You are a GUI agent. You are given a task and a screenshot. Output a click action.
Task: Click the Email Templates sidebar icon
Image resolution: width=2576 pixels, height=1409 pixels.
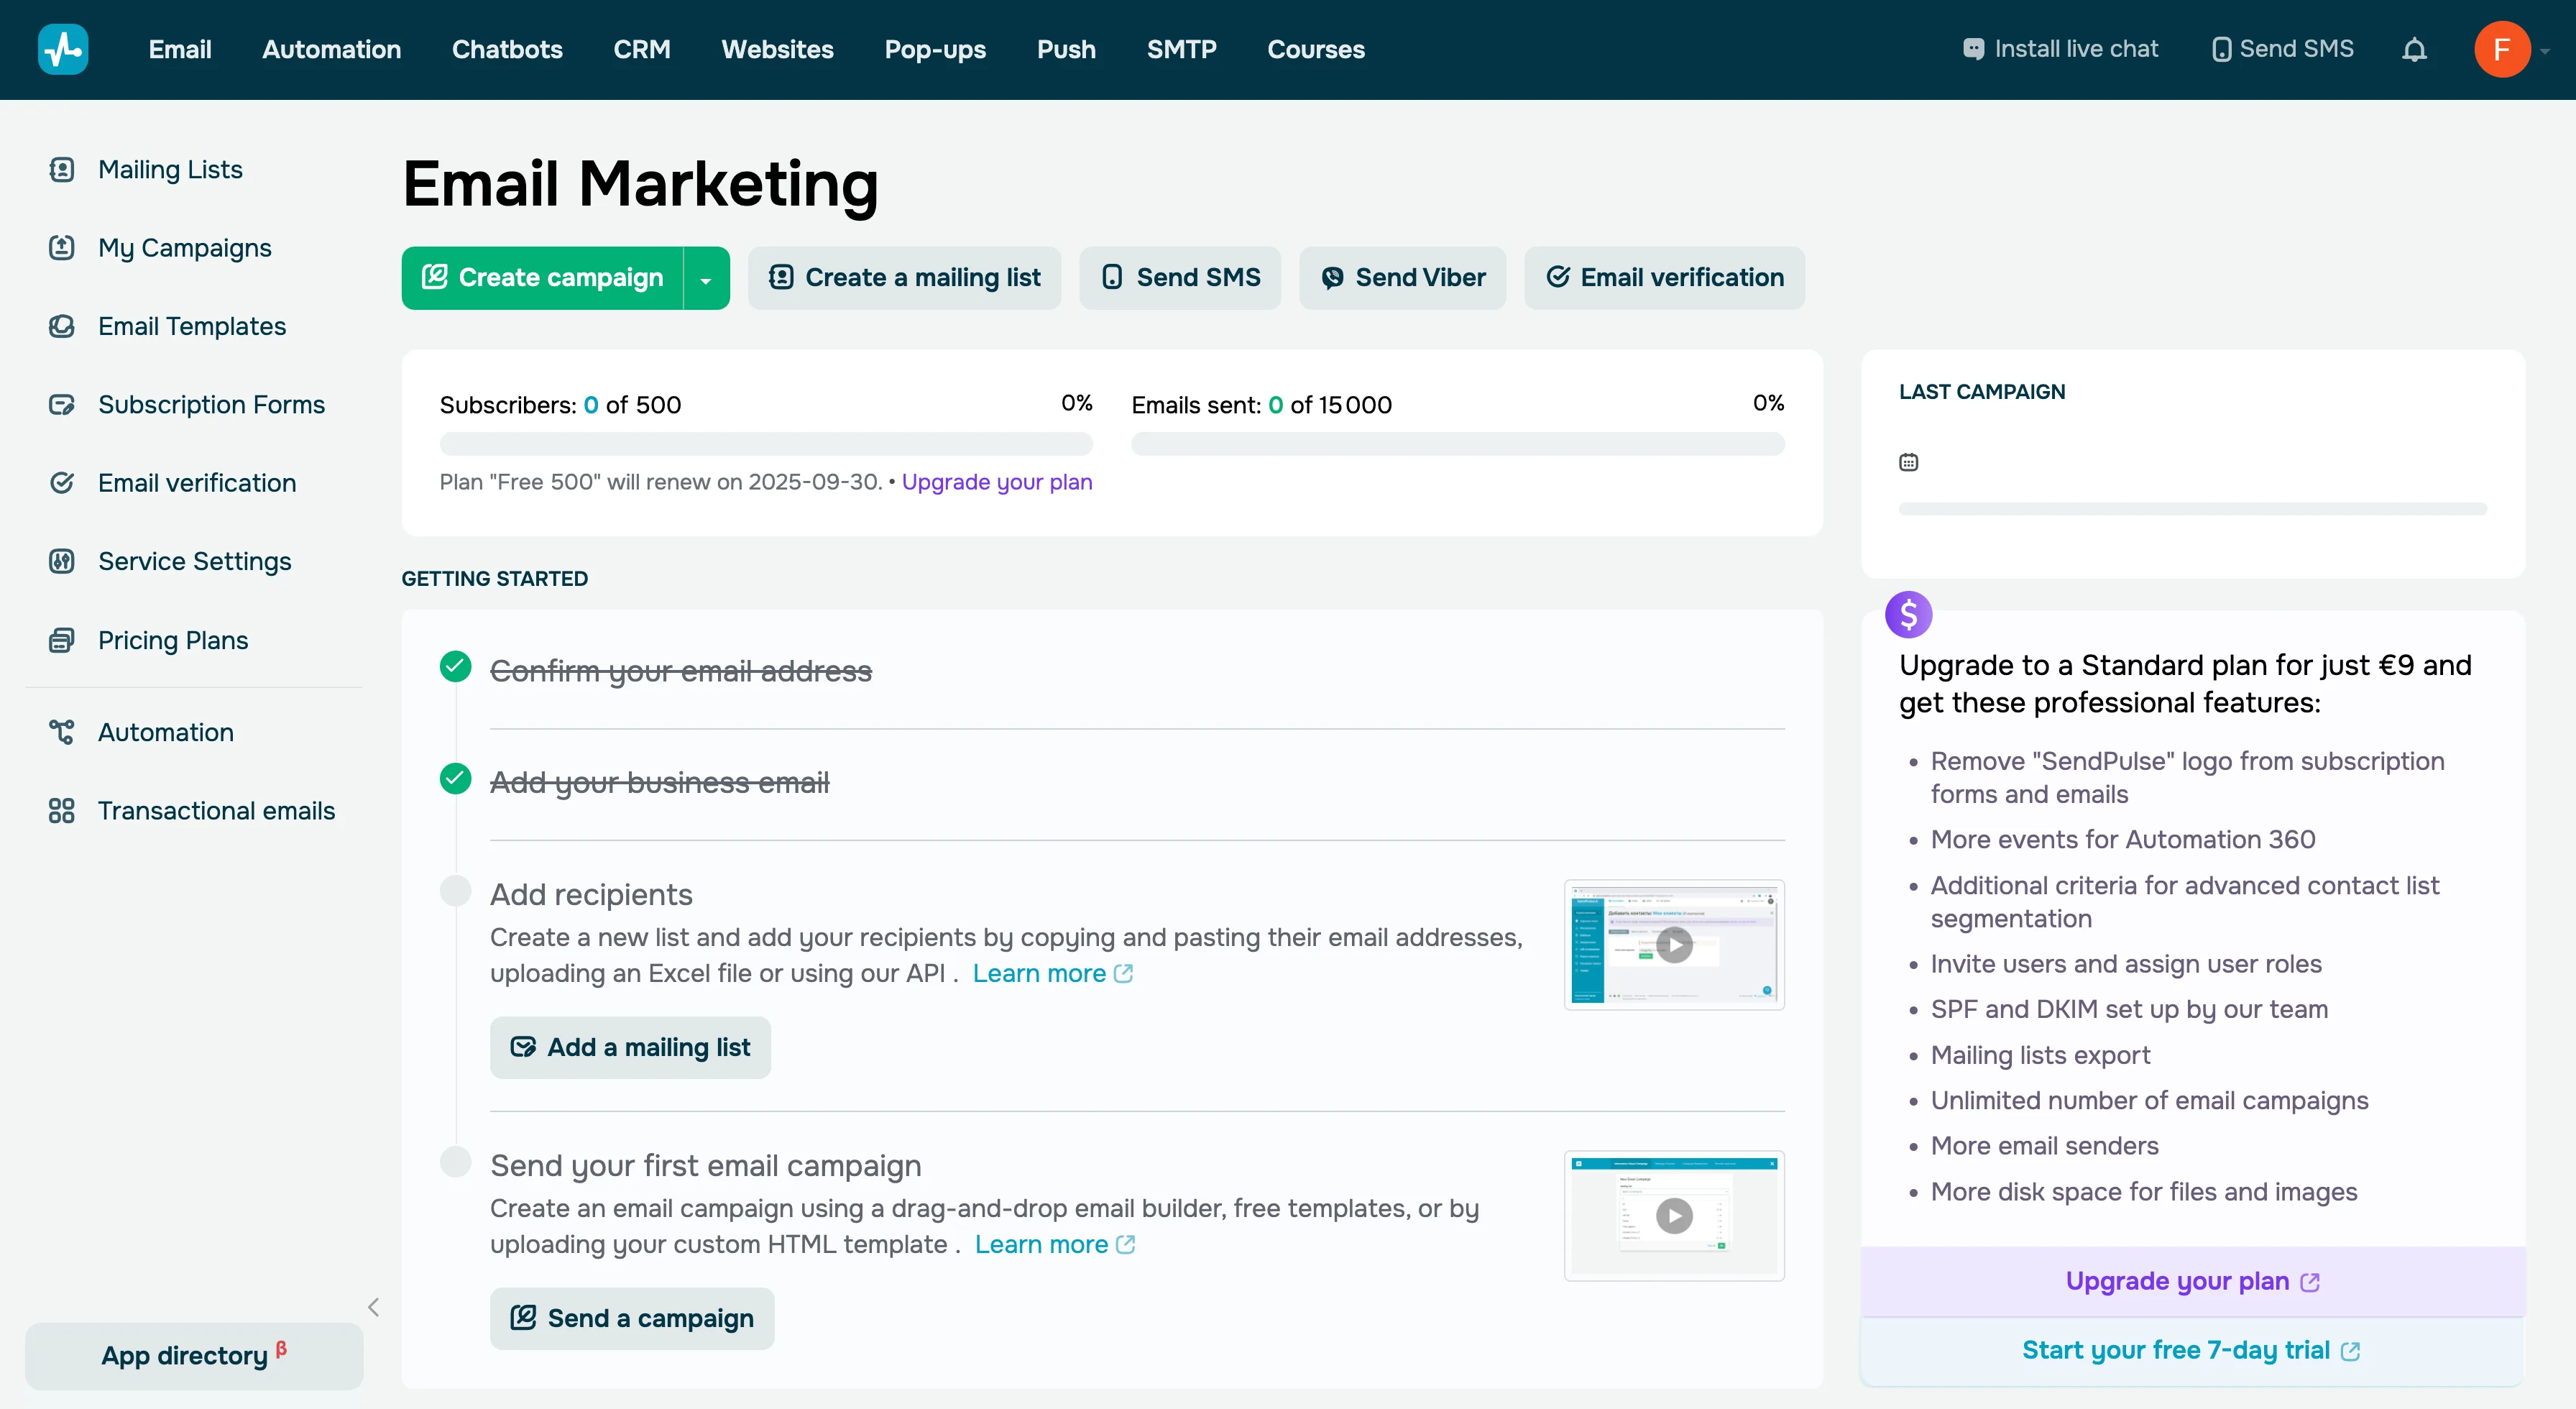pos(62,326)
